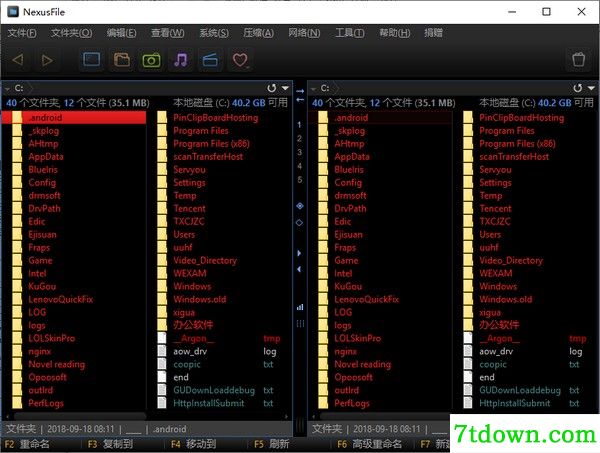Click F5 刷新 function button

tap(271, 444)
